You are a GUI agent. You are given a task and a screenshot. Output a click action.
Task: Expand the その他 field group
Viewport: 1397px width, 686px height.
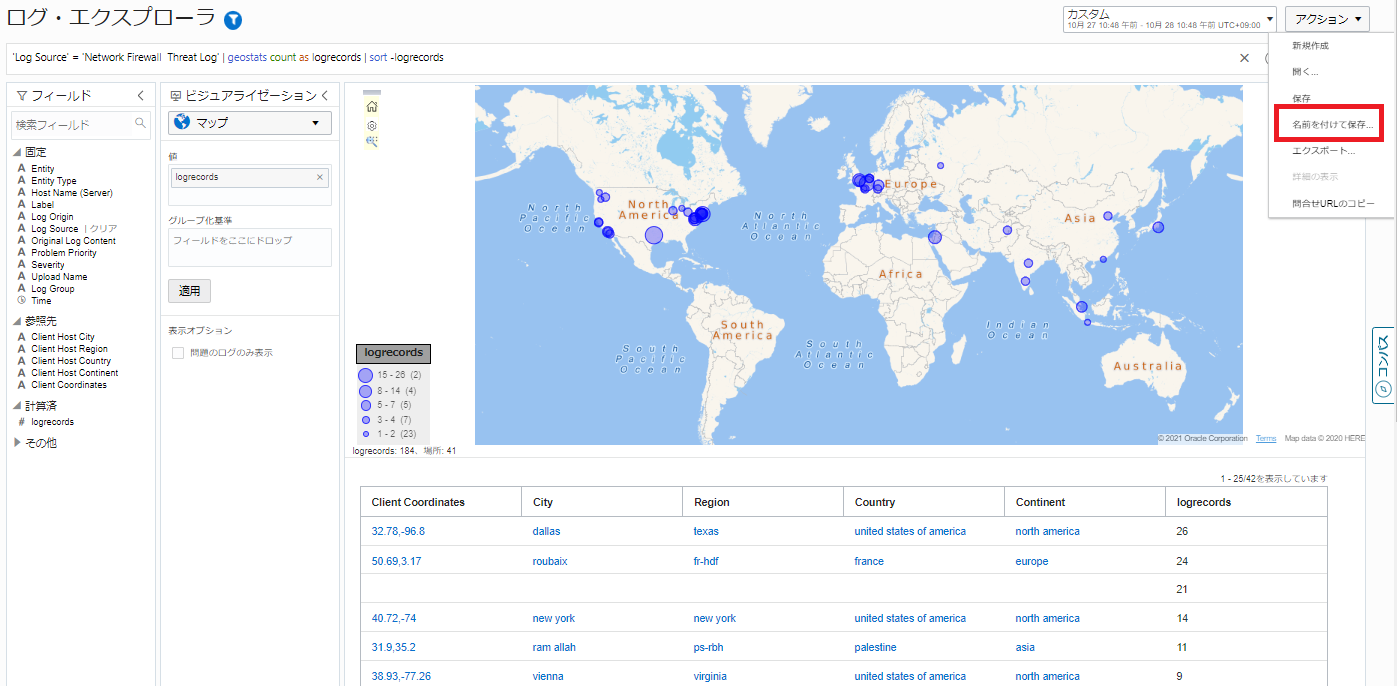click(x=18, y=442)
